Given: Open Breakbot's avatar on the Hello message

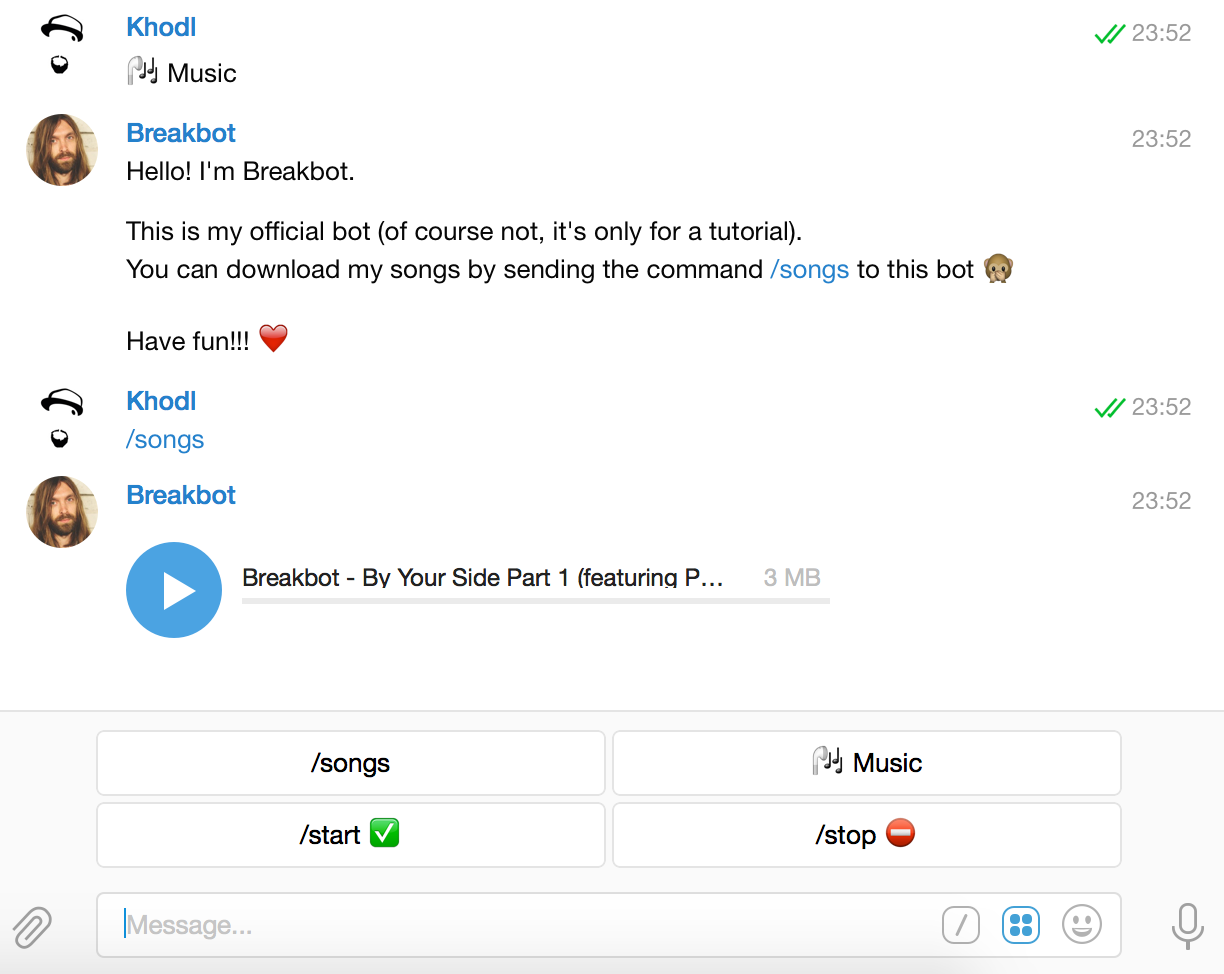Looking at the screenshot, I should tap(62, 150).
